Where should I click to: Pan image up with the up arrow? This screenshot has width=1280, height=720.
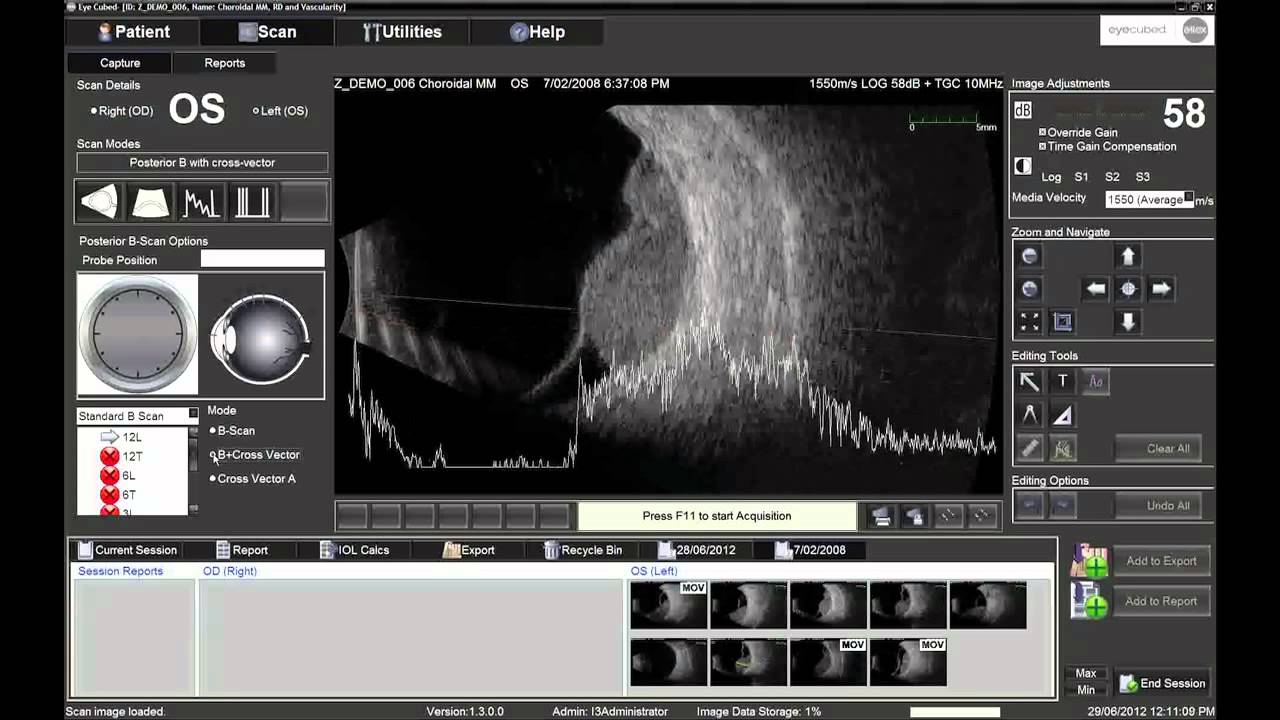point(1128,256)
